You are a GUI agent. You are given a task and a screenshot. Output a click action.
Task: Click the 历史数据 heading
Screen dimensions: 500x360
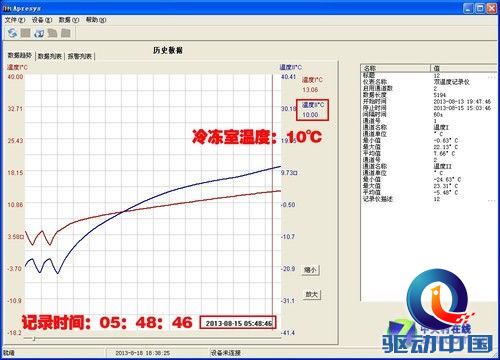tap(168, 50)
